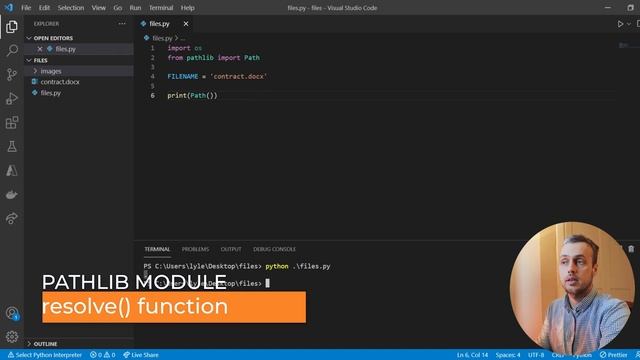Open the Source Control view

click(x=12, y=74)
